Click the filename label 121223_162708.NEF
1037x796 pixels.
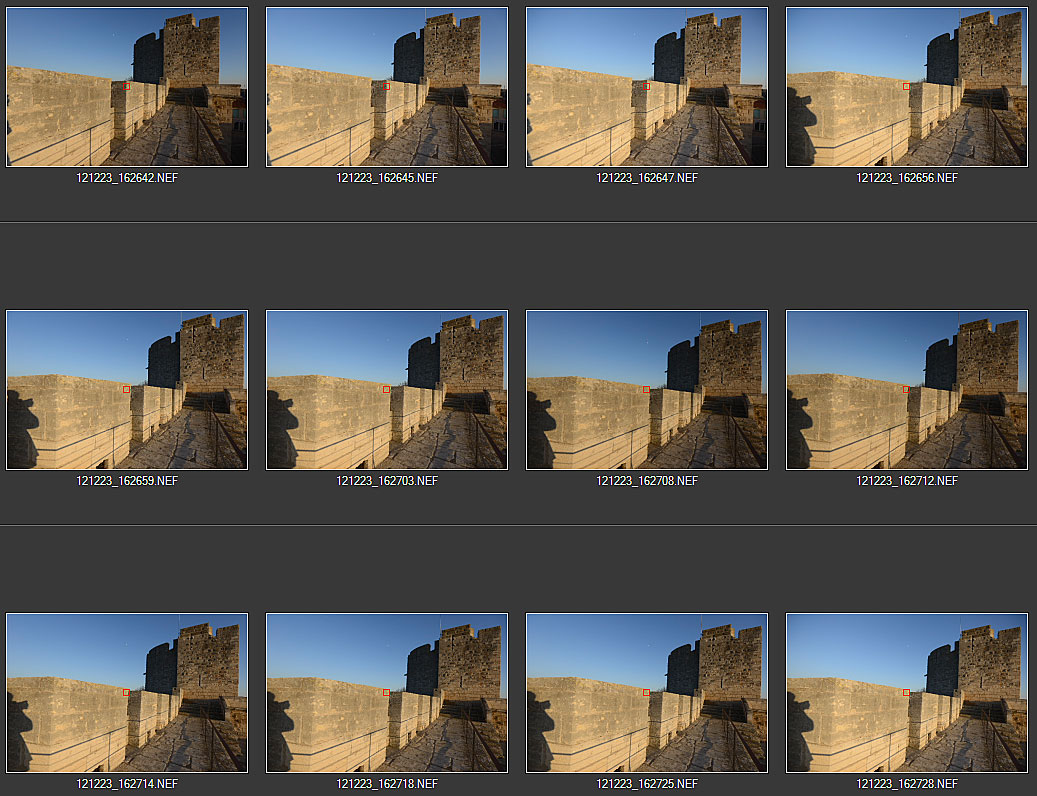click(647, 481)
